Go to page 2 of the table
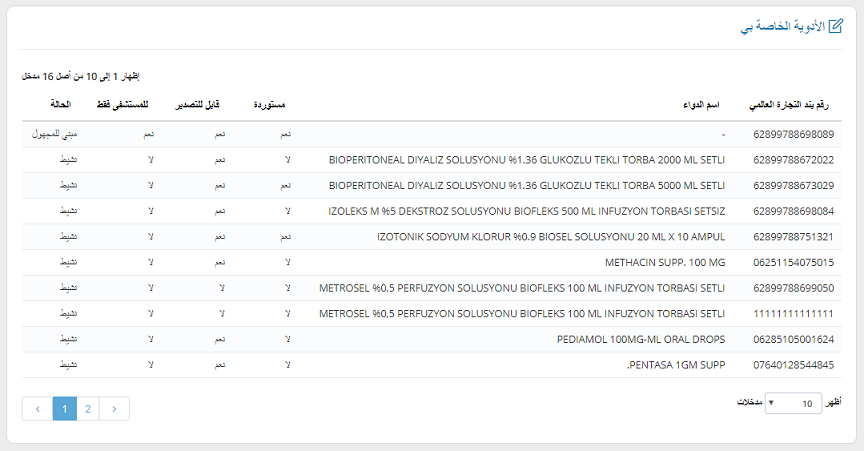 tap(88, 409)
